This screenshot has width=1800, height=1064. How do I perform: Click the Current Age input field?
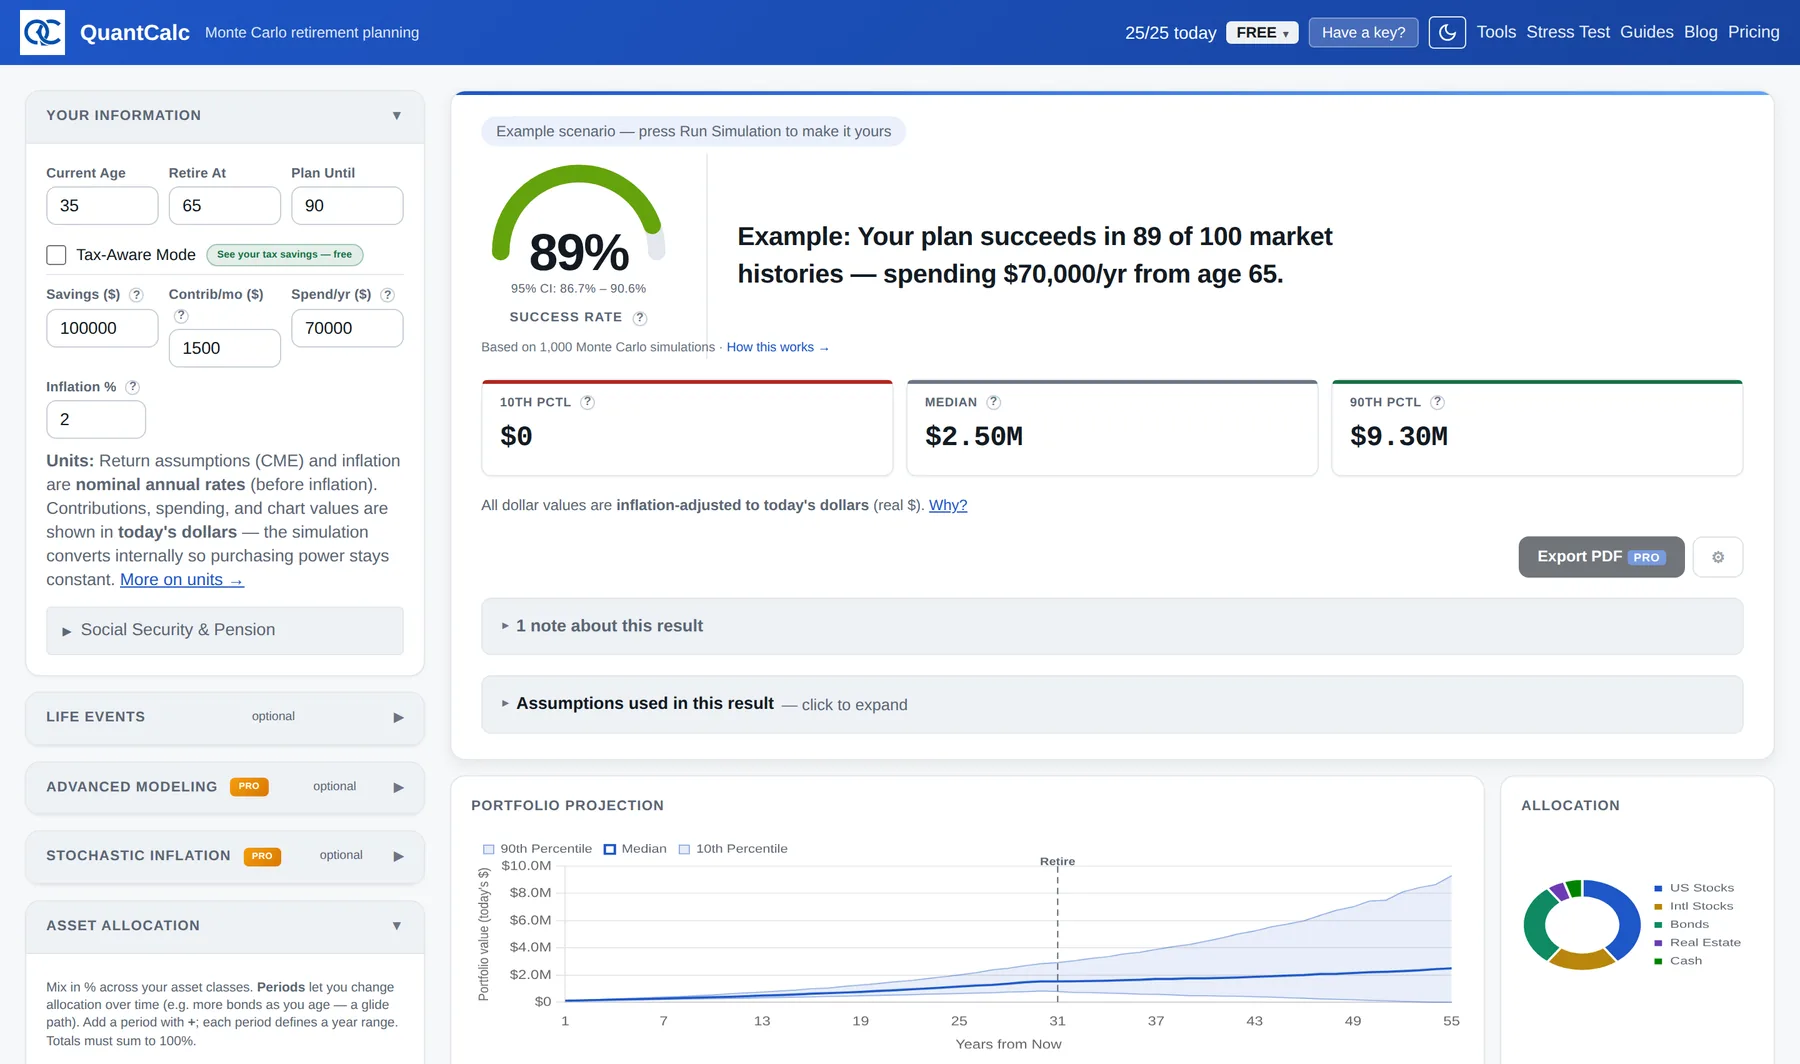pyautogui.click(x=102, y=206)
